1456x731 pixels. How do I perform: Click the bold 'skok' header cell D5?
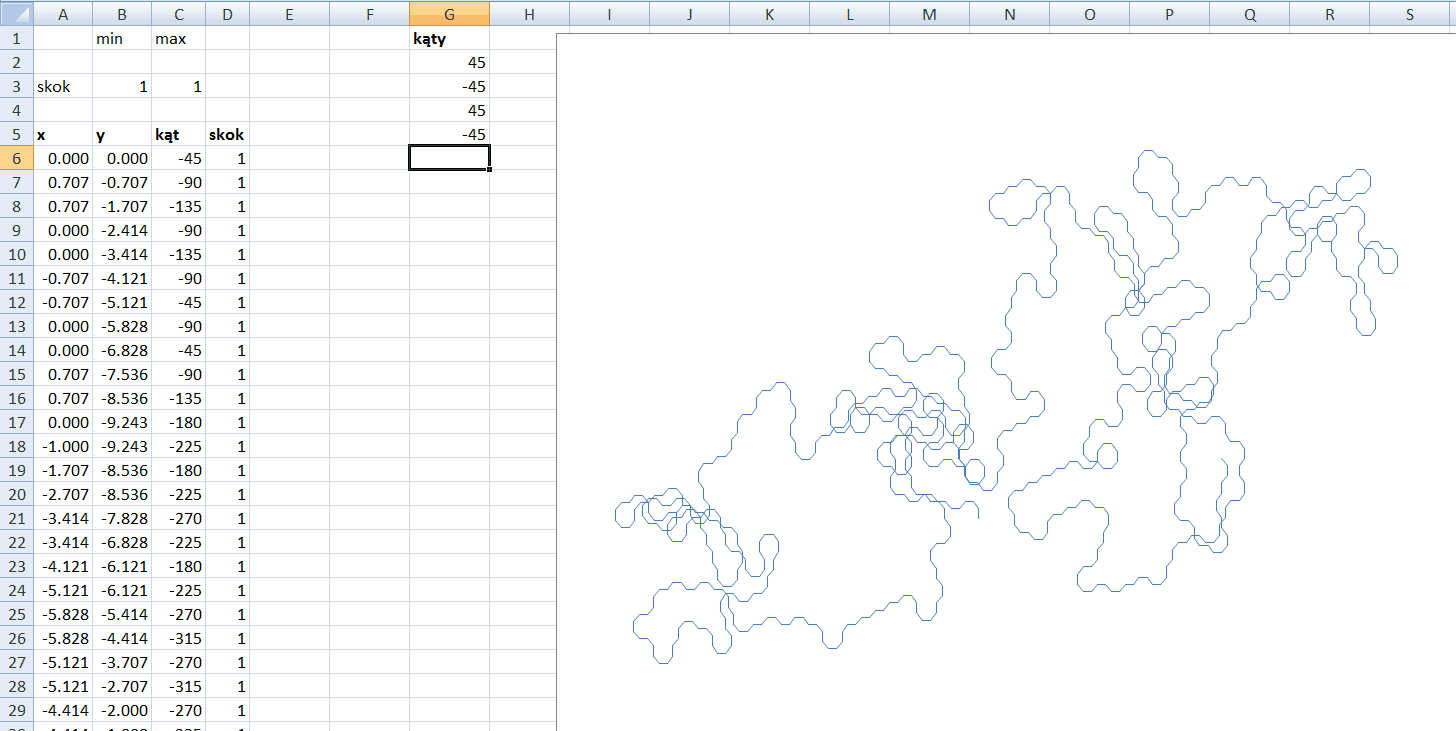tap(227, 134)
